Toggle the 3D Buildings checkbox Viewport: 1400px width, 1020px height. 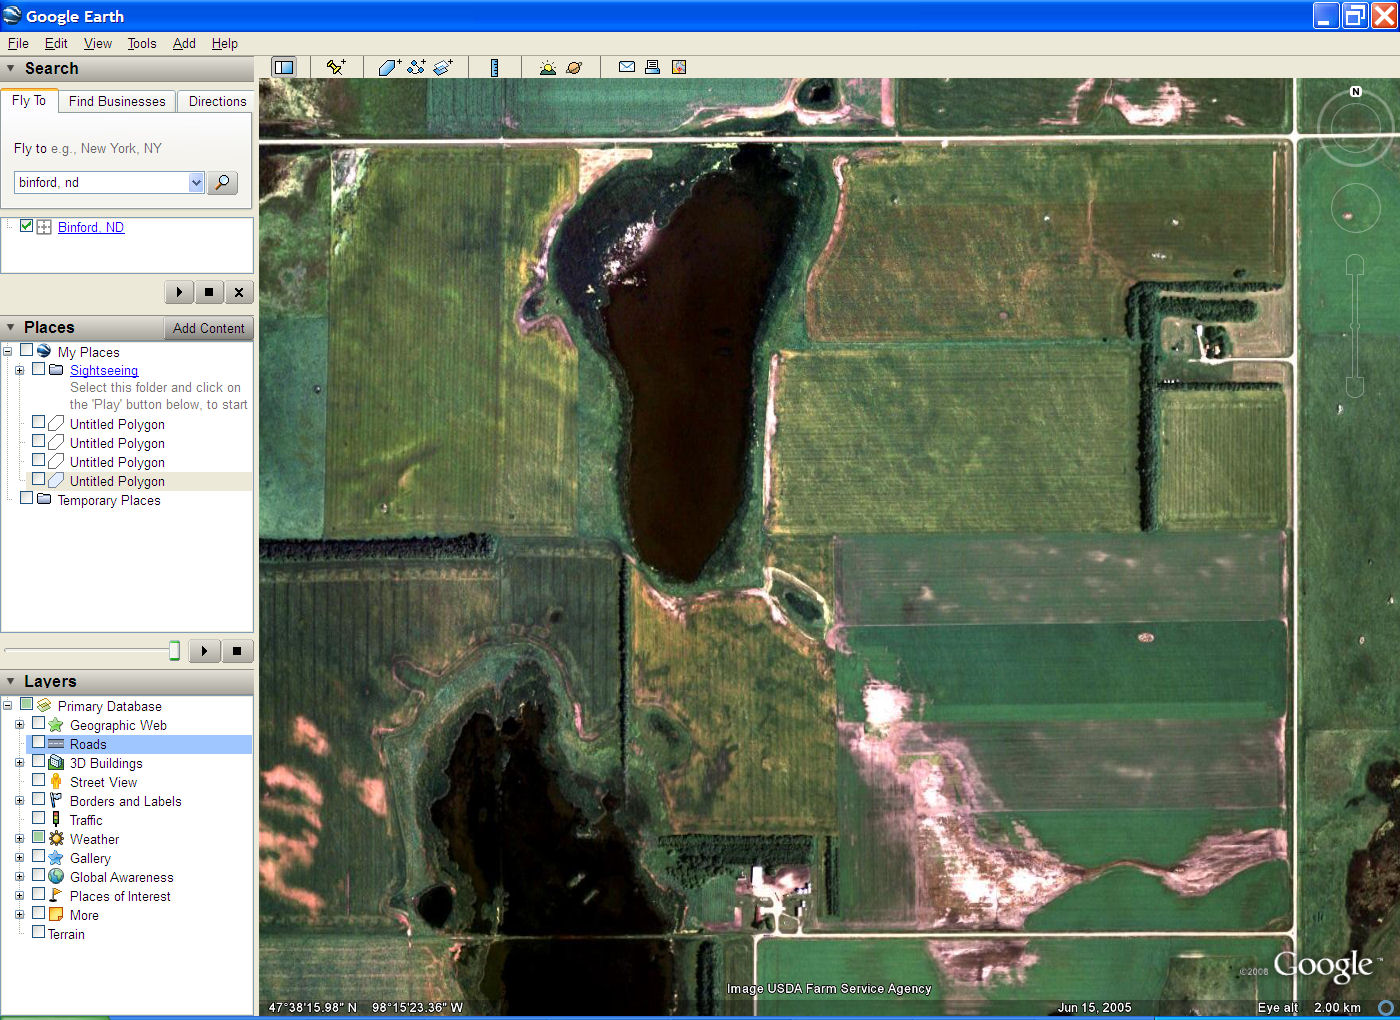(38, 761)
